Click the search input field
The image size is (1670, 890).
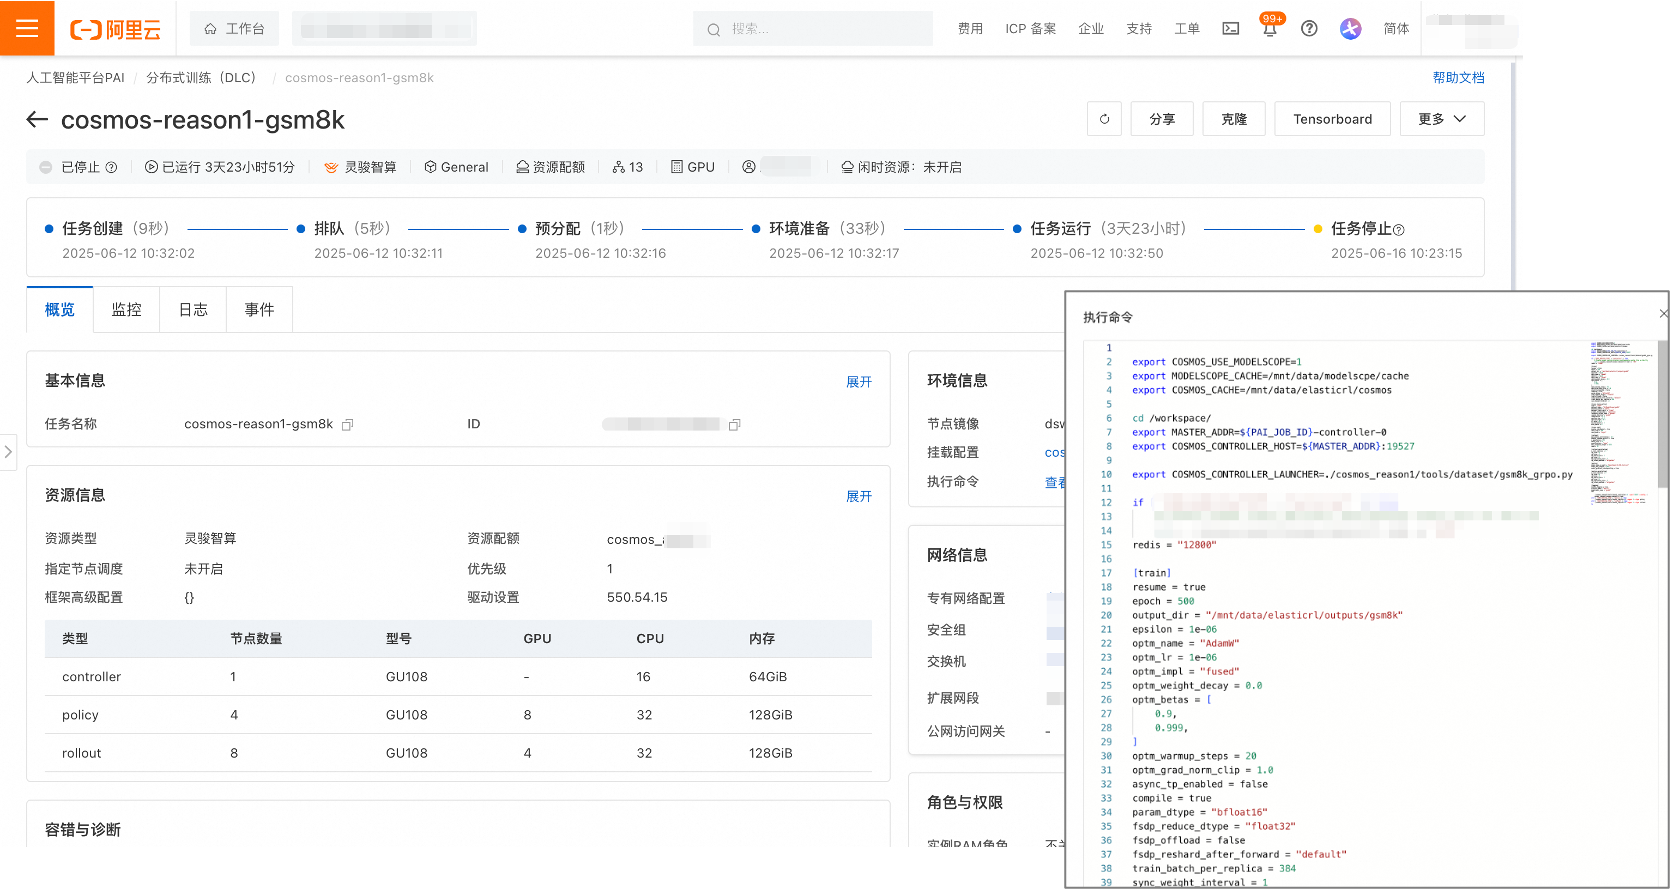click(x=813, y=29)
